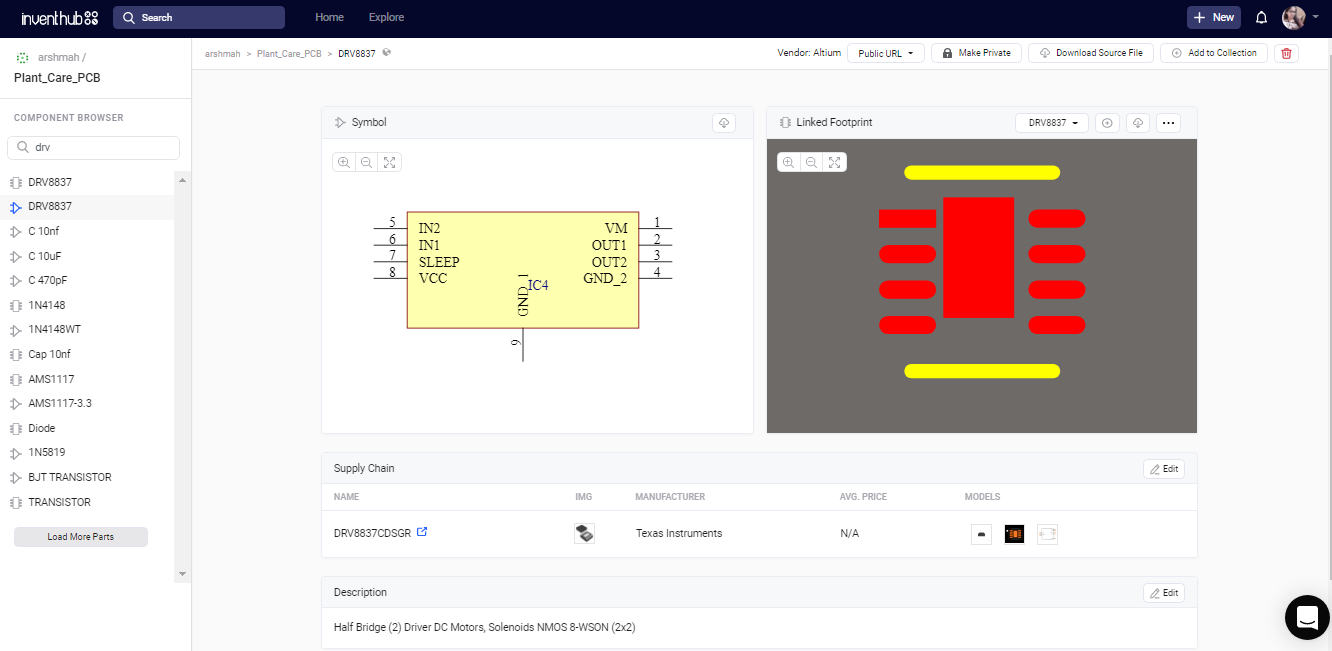1332x651 pixels.
Task: Open the DRV8837CDSGR part link
Action: 372,533
